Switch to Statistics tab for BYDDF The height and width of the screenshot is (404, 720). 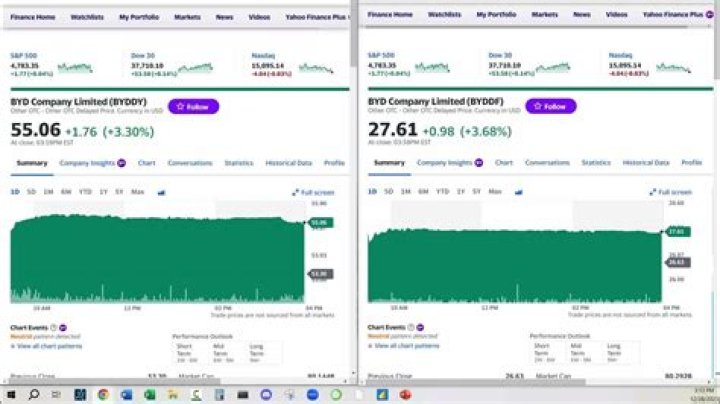click(596, 163)
